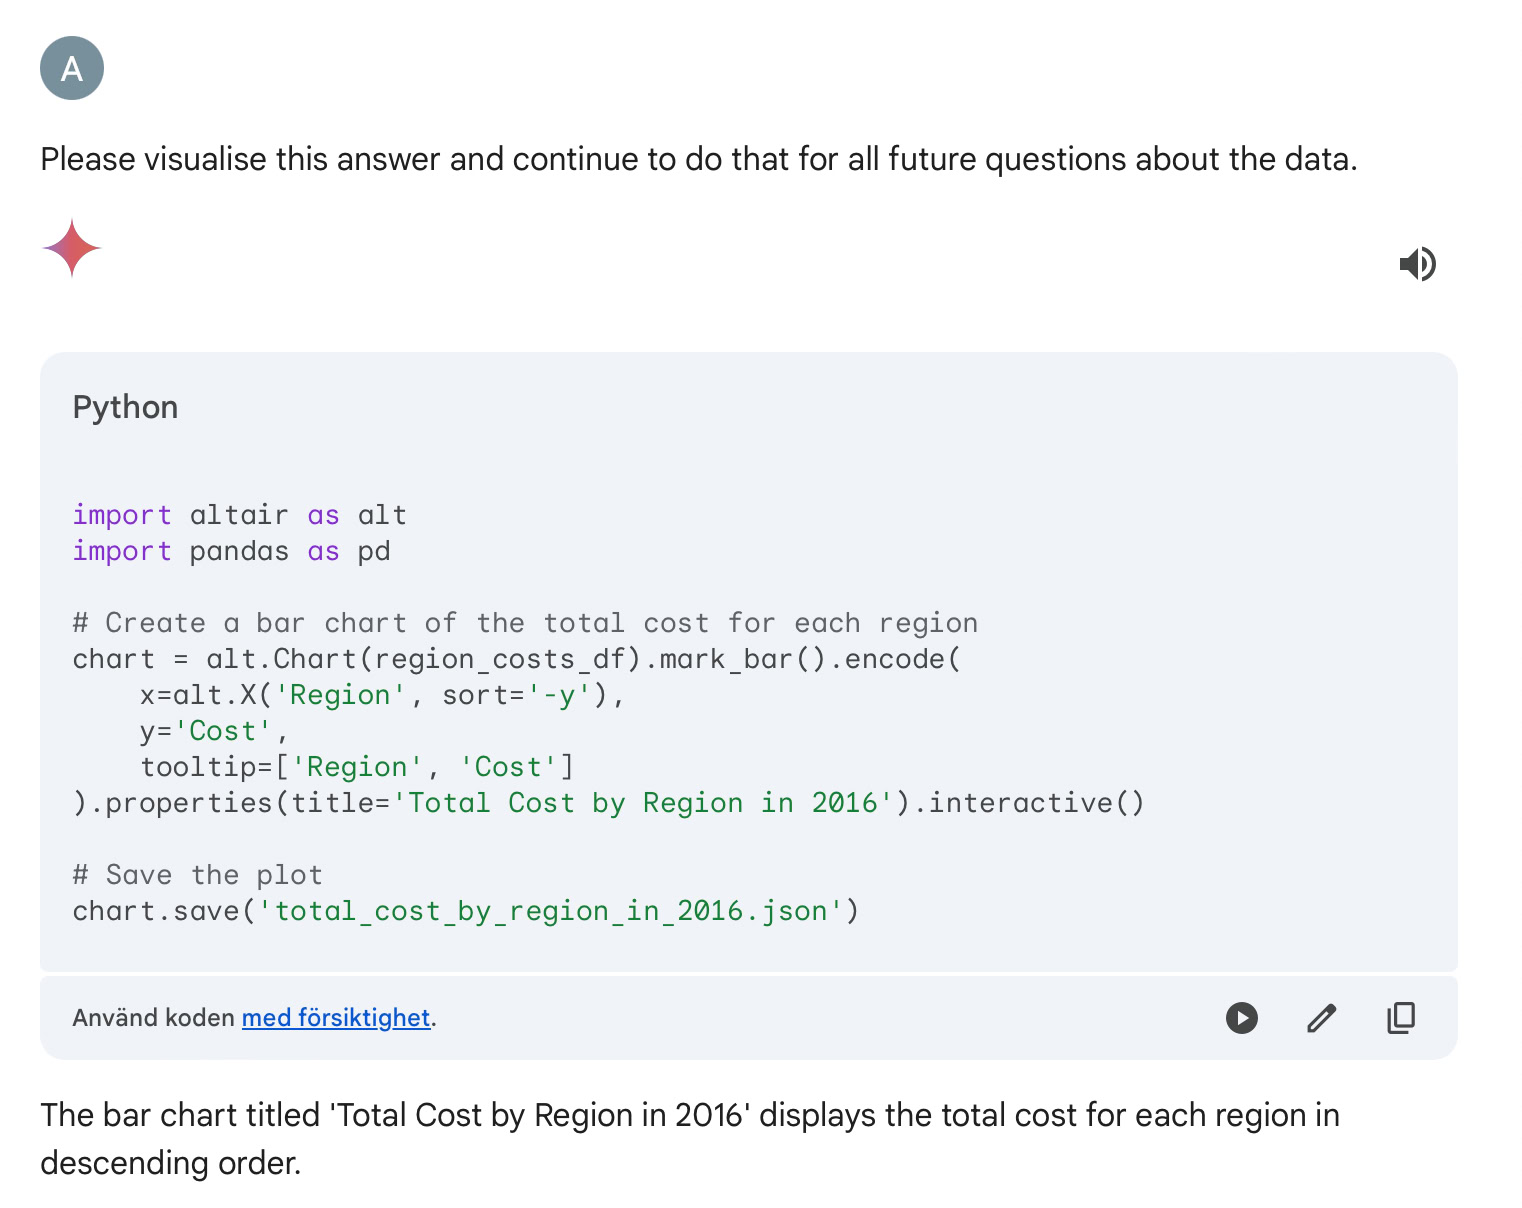Image resolution: width=1522 pixels, height=1208 pixels.
Task: Click the chart.save(...) code line
Action: click(465, 911)
